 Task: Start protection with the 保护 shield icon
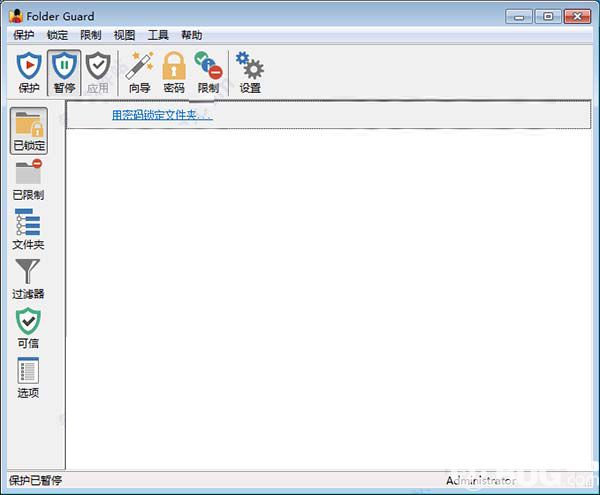pyautogui.click(x=29, y=73)
